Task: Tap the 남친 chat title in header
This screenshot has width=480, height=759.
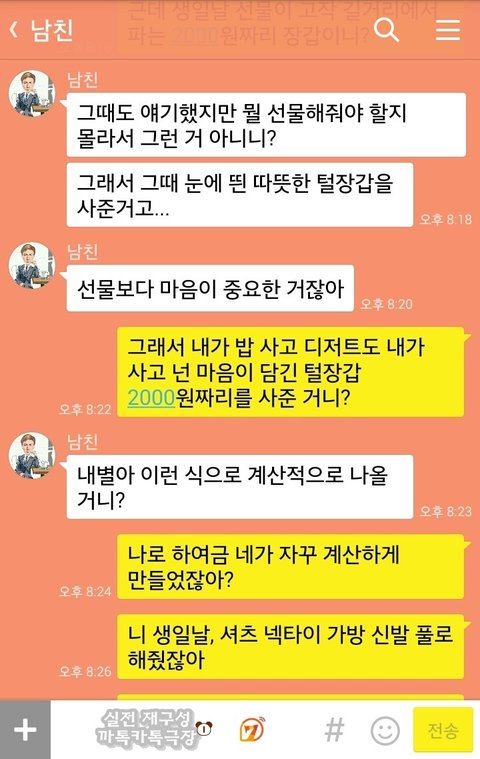Action: tap(52, 30)
